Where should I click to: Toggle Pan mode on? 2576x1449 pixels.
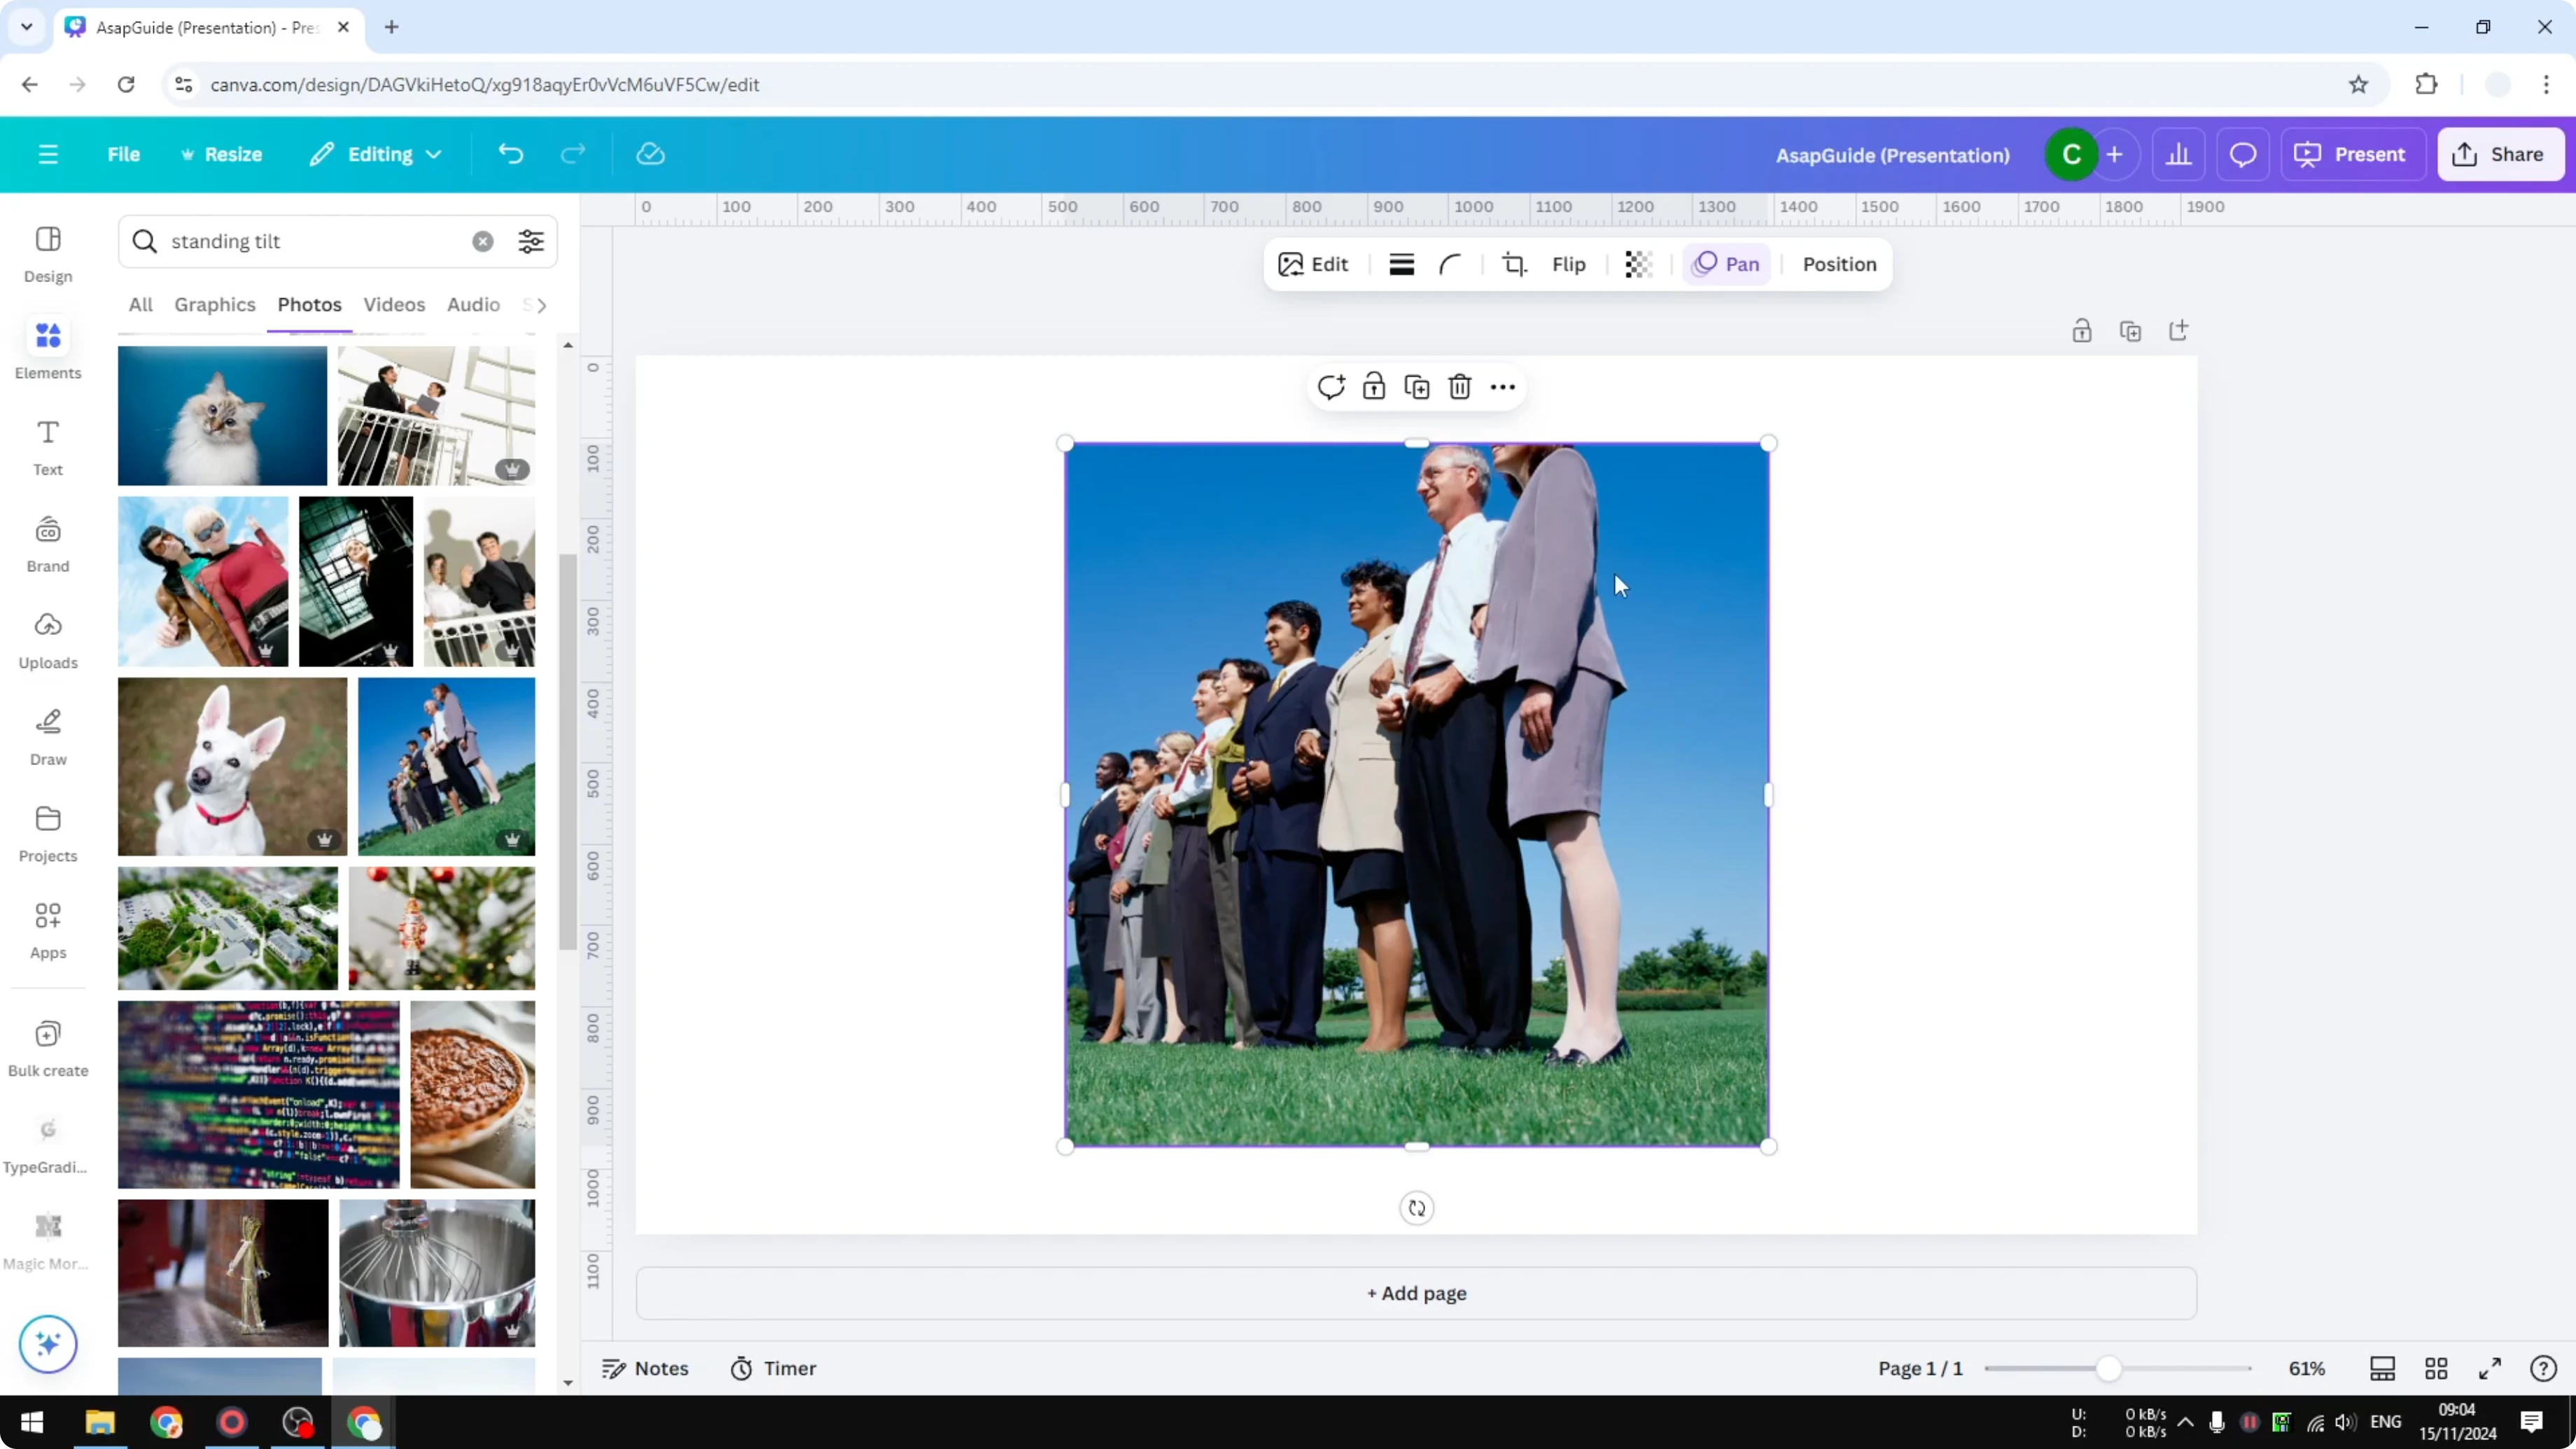tap(1727, 264)
